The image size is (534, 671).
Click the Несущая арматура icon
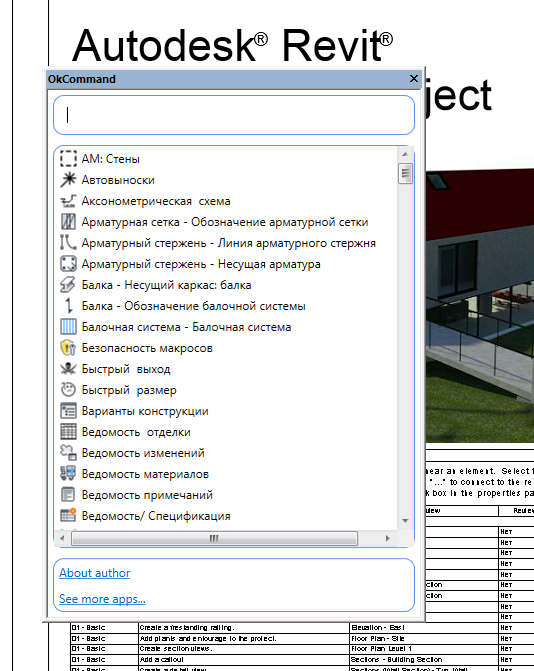click(x=68, y=264)
